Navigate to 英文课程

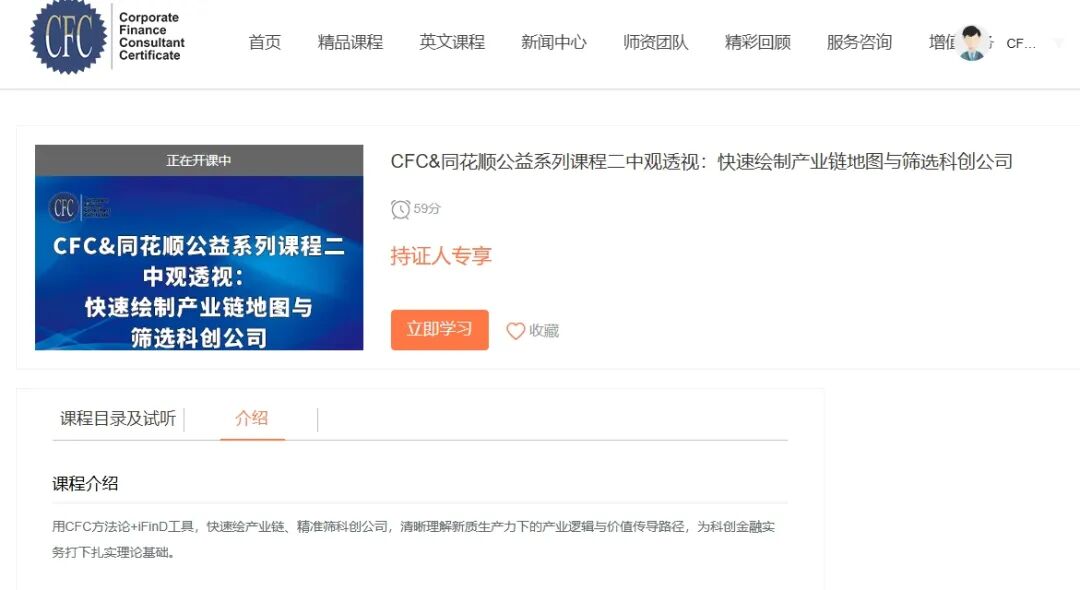451,42
